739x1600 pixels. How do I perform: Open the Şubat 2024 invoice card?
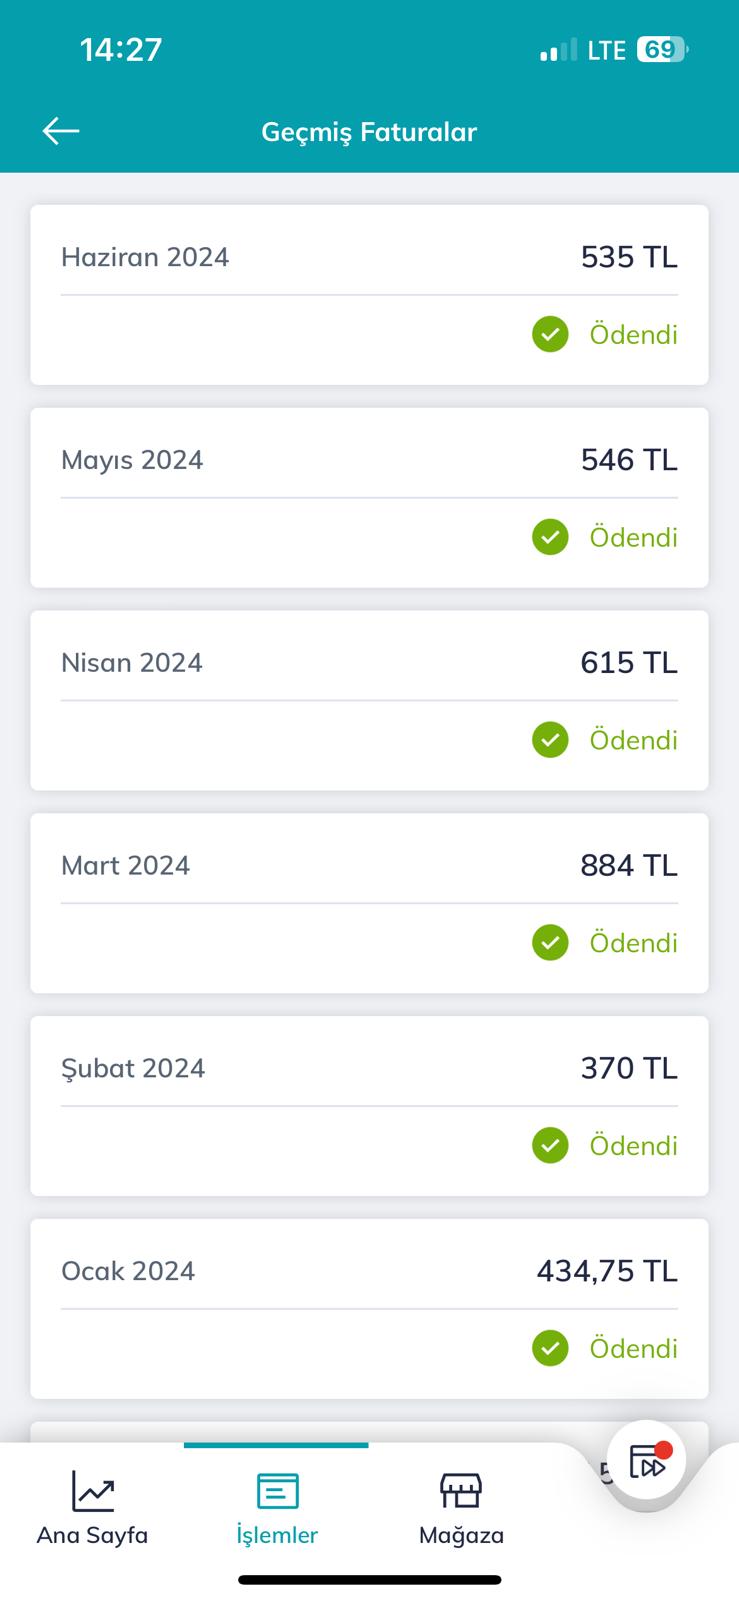[369, 1106]
